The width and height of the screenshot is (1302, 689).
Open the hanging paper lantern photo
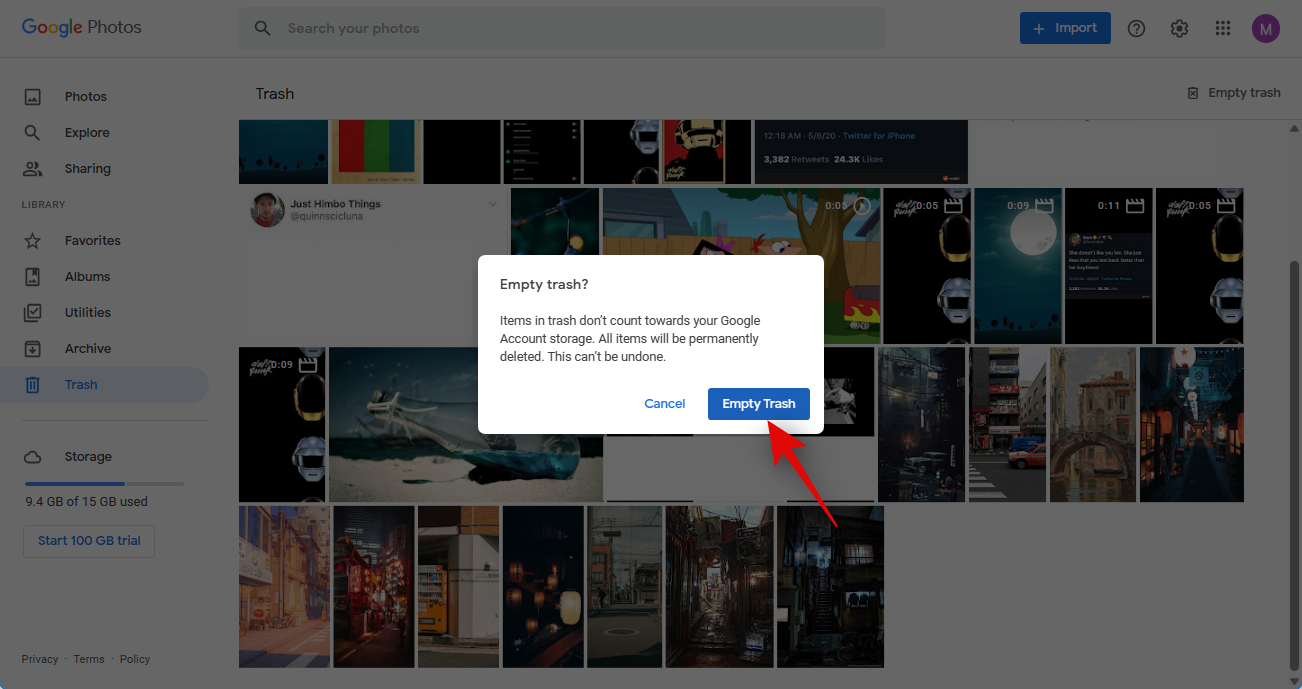tap(543, 587)
